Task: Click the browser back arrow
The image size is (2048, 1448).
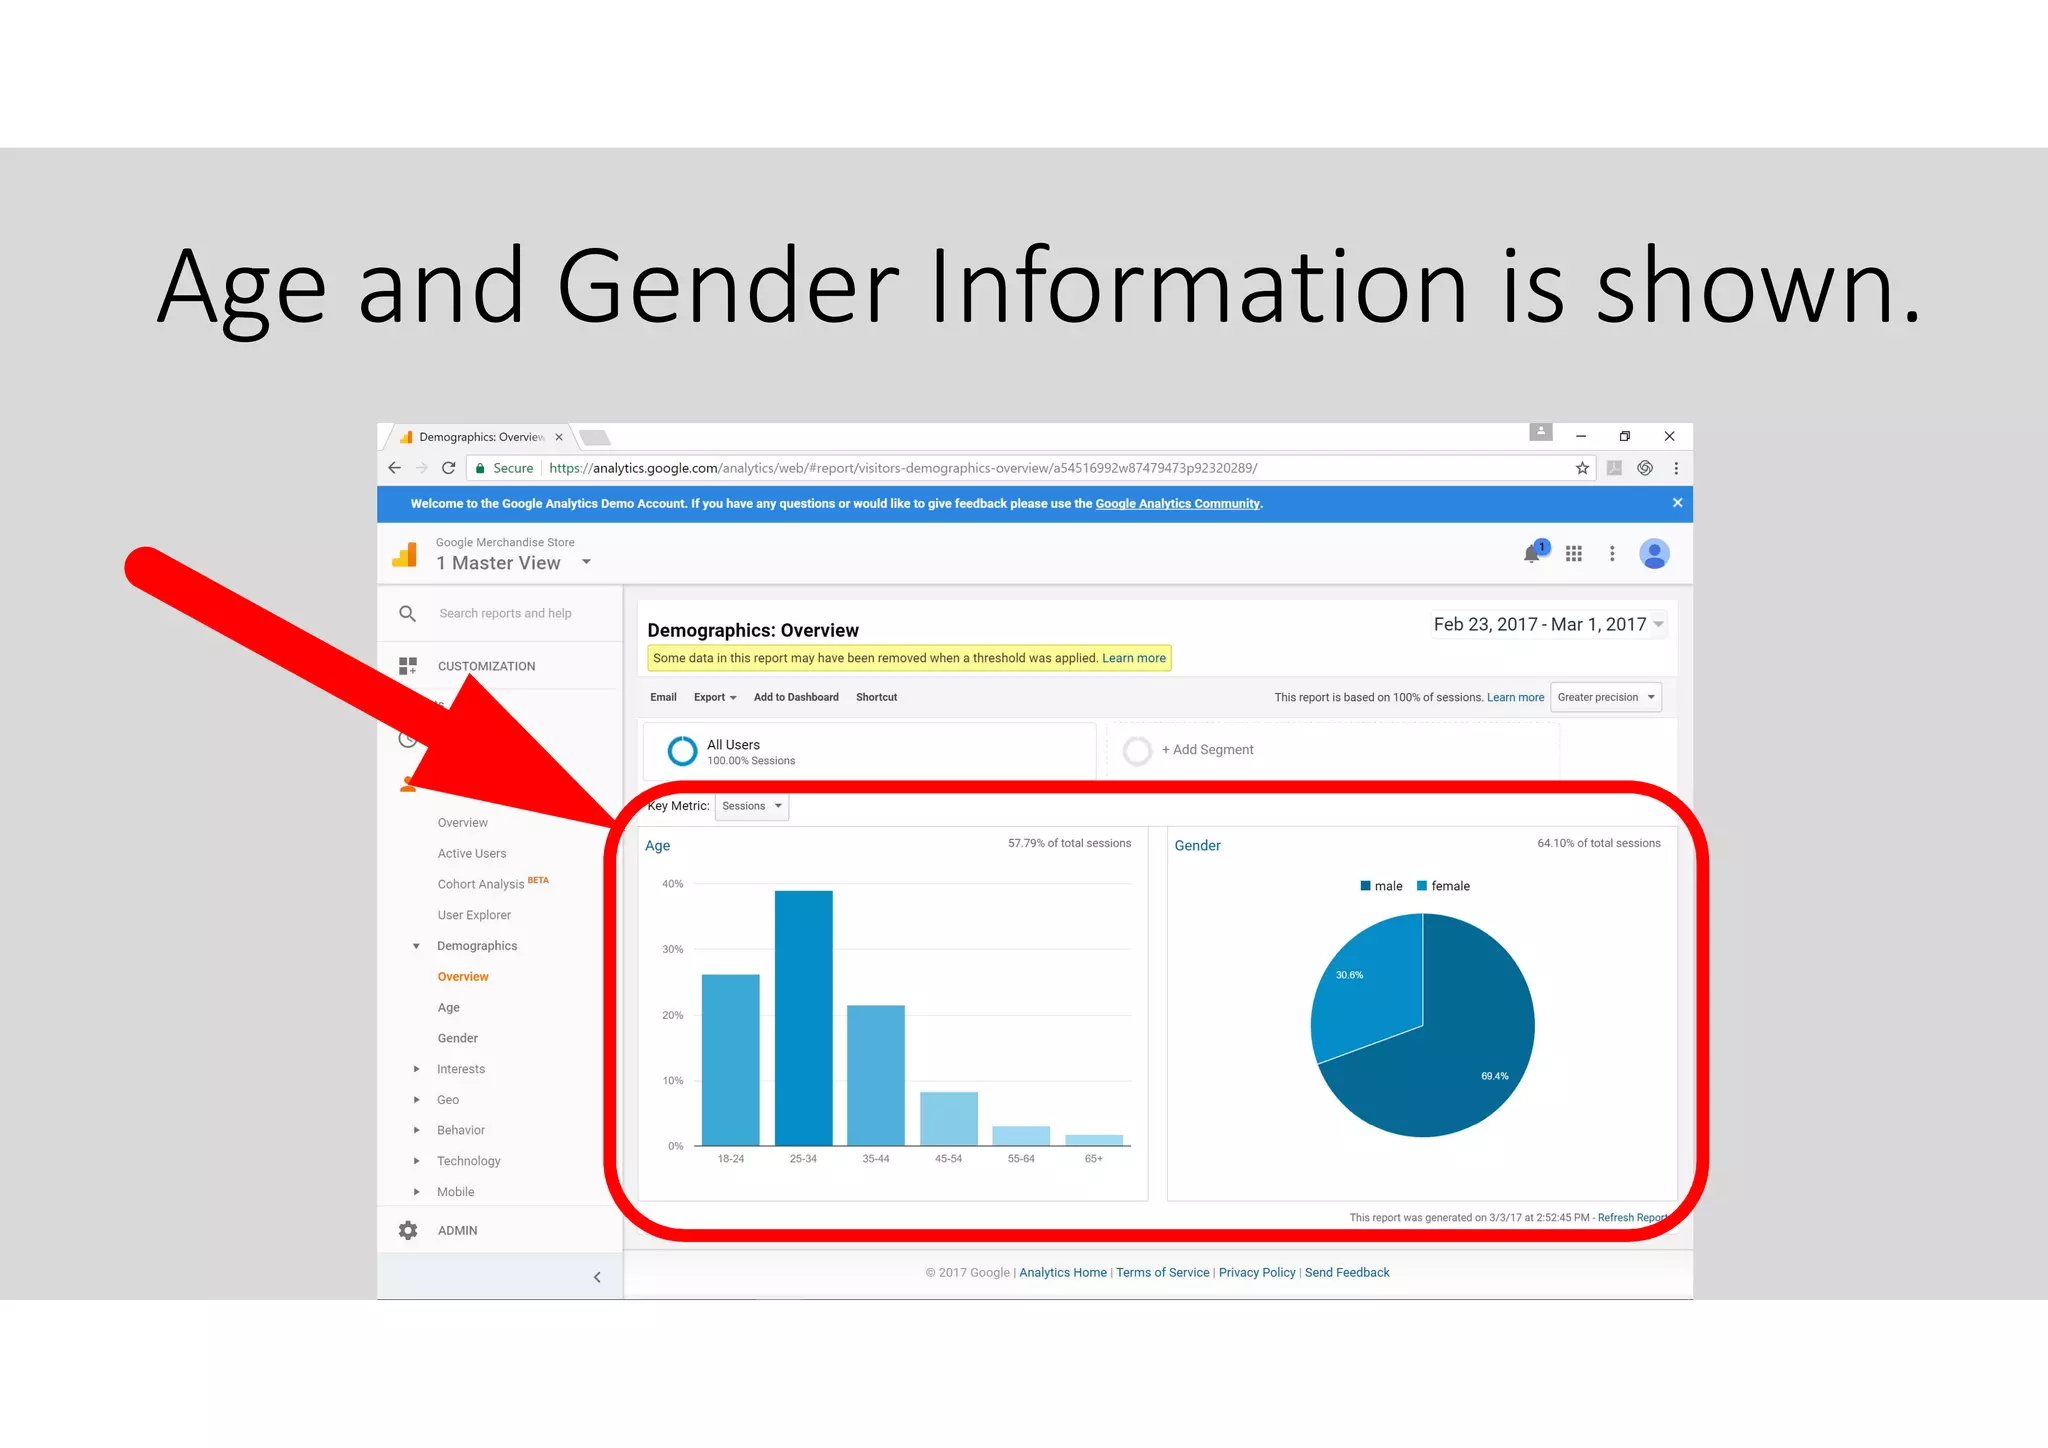Action: click(394, 468)
